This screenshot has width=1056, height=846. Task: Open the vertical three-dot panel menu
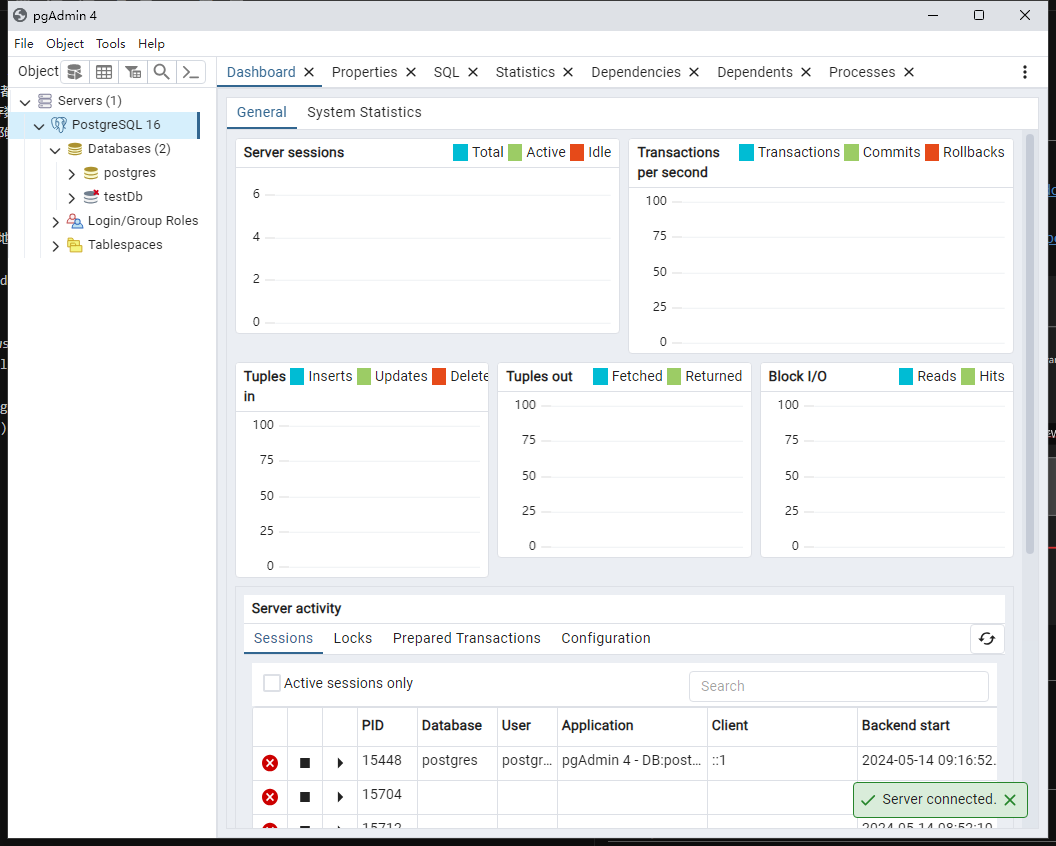tap(1024, 72)
